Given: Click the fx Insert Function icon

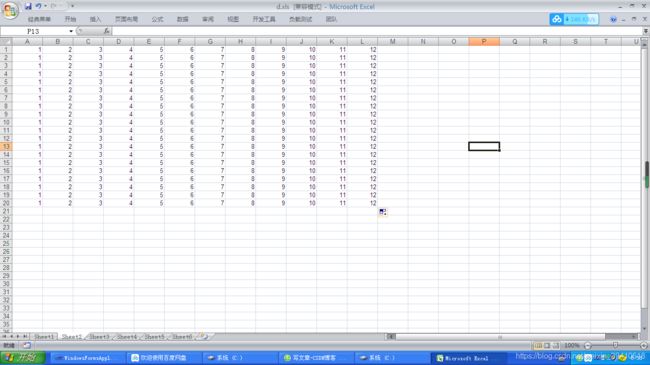Looking at the screenshot, I should [x=107, y=31].
